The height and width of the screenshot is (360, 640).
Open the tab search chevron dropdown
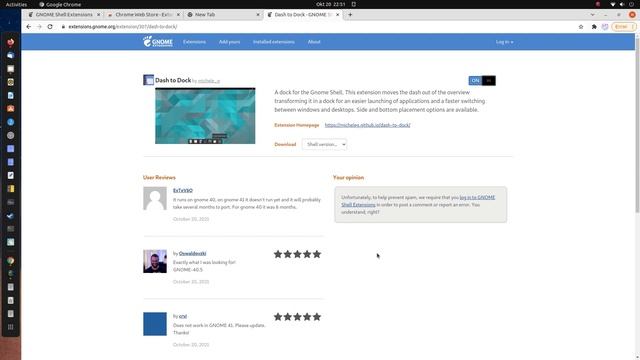pyautogui.click(x=592, y=15)
